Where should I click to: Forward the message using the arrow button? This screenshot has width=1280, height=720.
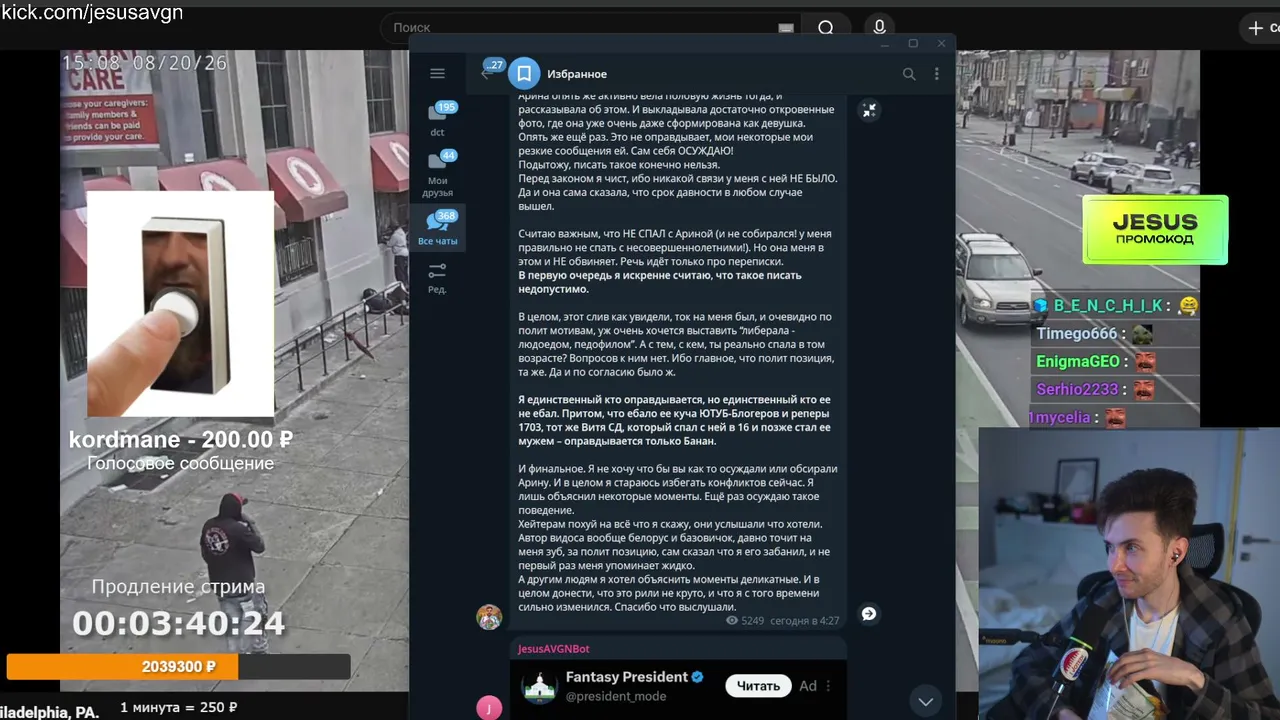[x=869, y=614]
